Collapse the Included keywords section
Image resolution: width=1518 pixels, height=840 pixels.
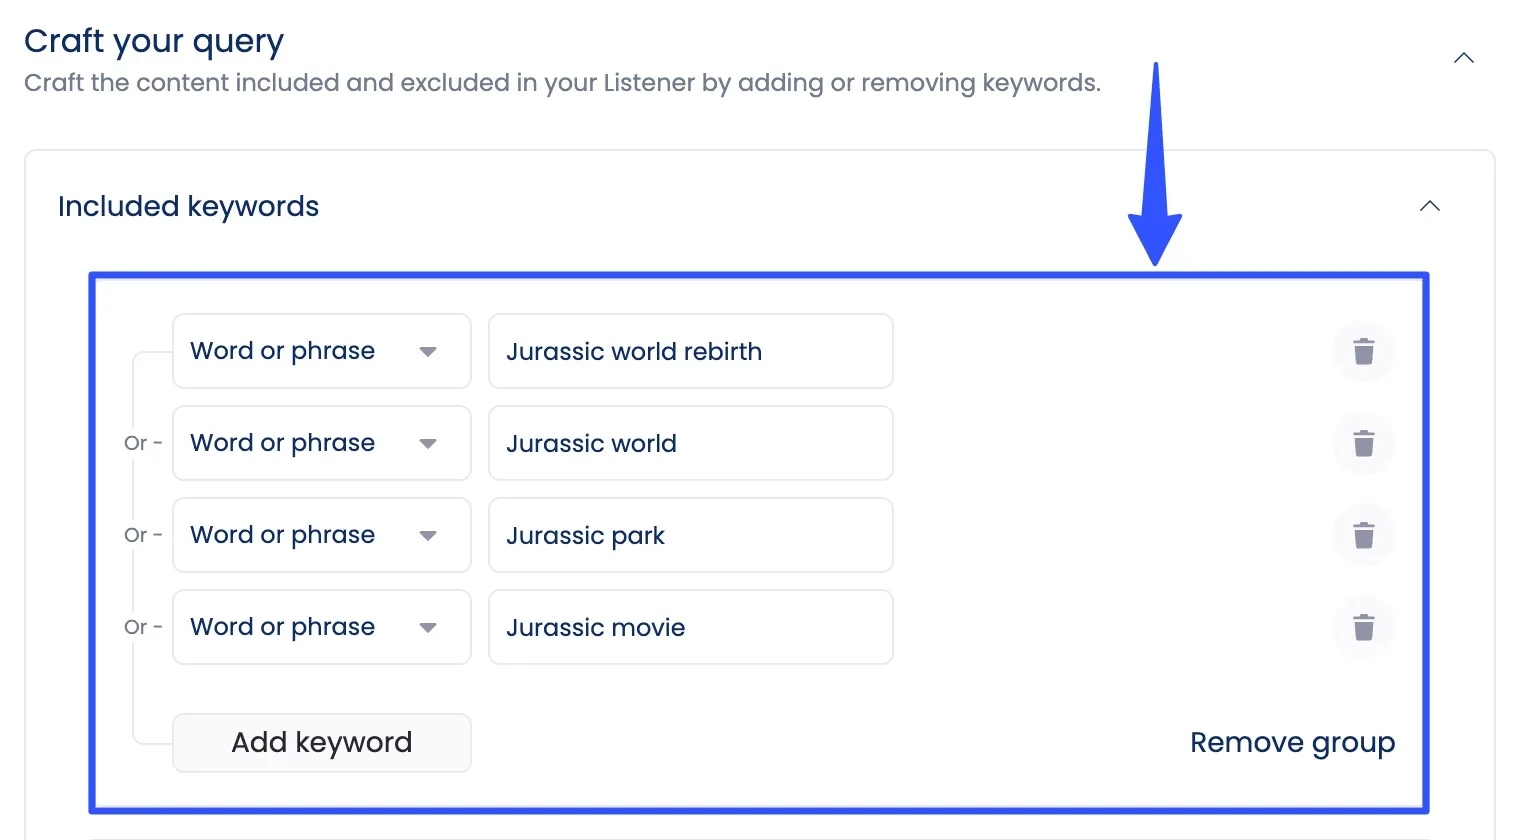(1429, 206)
